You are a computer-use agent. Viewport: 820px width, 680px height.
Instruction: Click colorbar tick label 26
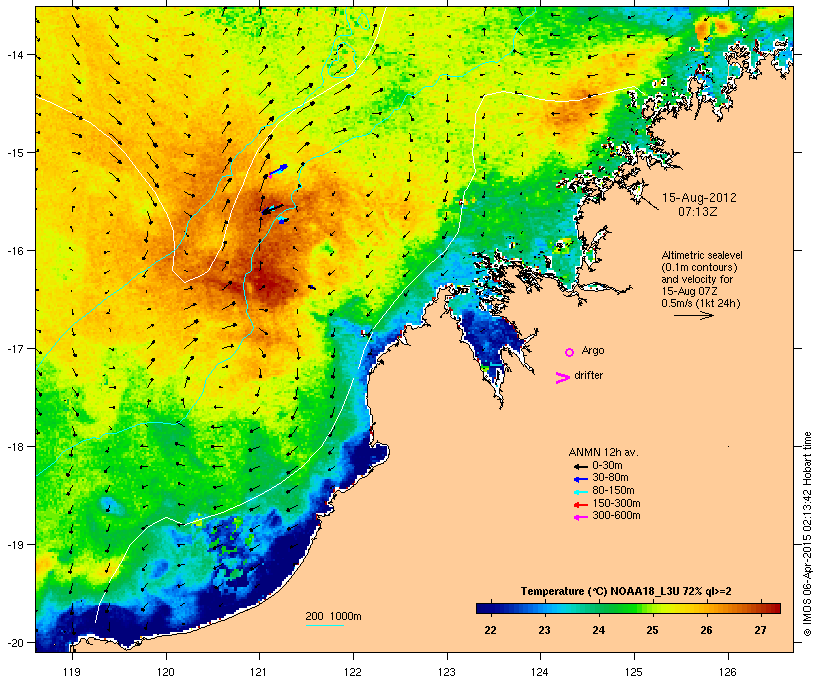click(x=706, y=630)
